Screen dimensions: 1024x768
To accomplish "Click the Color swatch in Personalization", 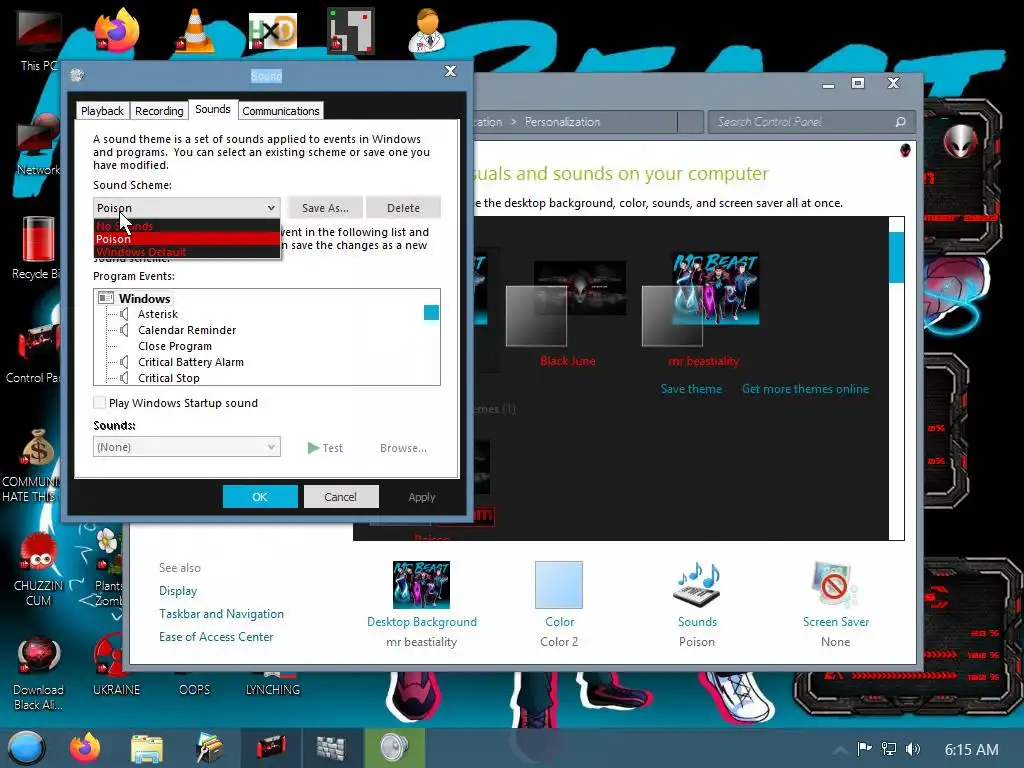I will pos(559,584).
